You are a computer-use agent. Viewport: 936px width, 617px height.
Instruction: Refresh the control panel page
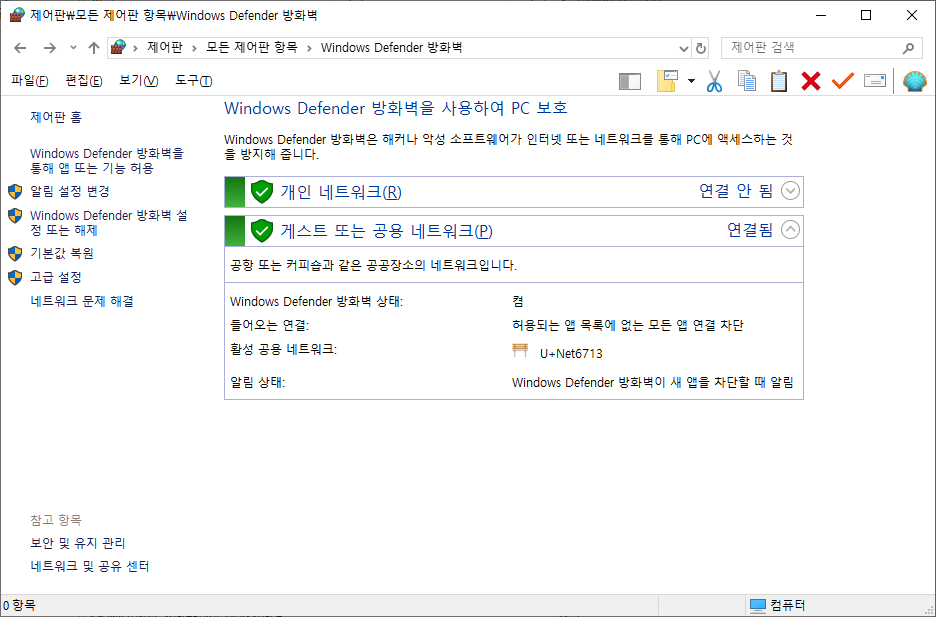701,48
